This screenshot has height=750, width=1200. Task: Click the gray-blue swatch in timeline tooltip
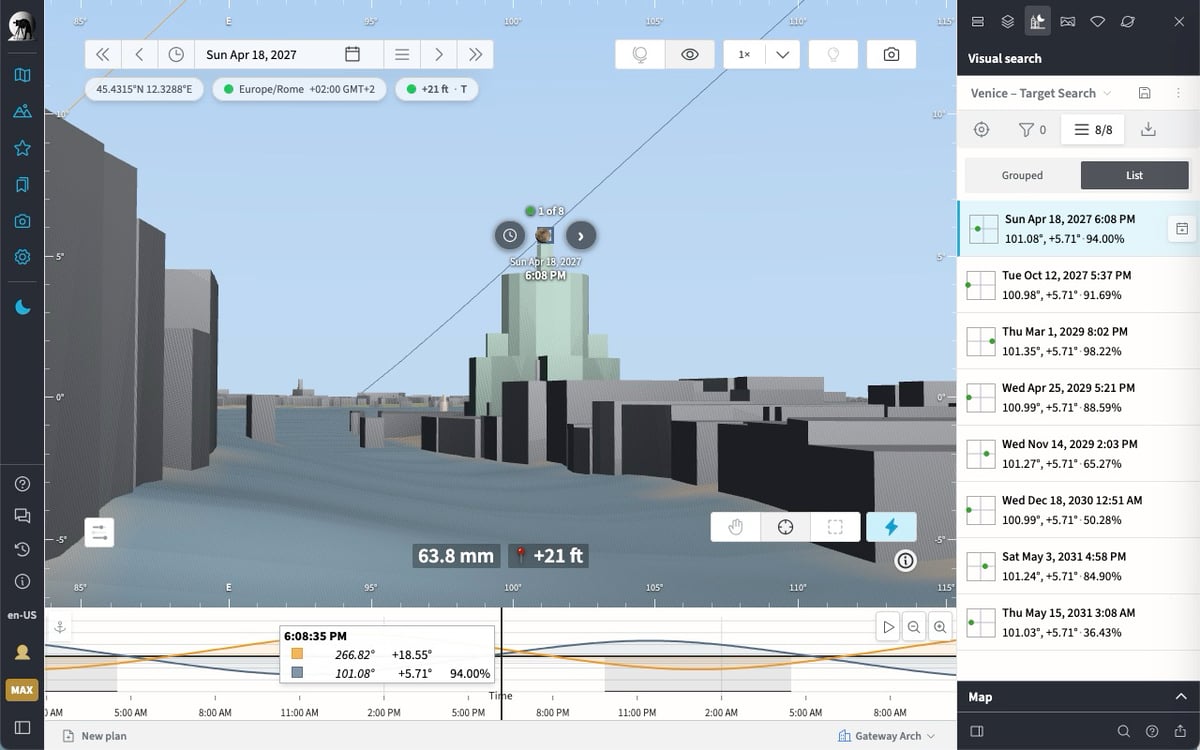tap(297, 674)
